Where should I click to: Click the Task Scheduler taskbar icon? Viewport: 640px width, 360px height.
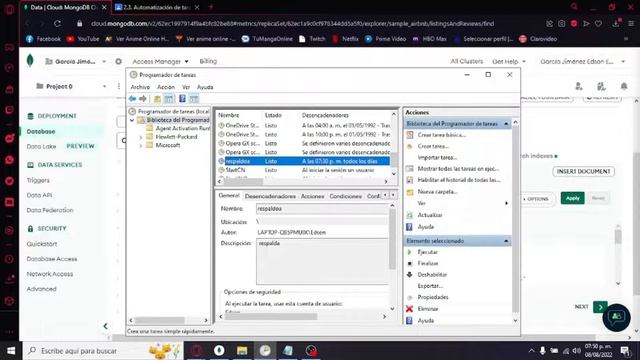click(265, 351)
